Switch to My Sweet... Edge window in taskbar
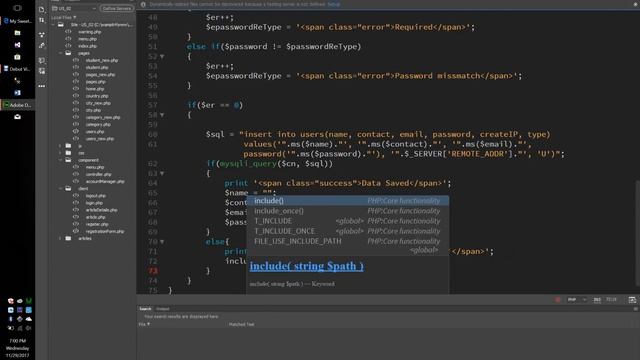The image size is (640, 360). click(x=17, y=21)
